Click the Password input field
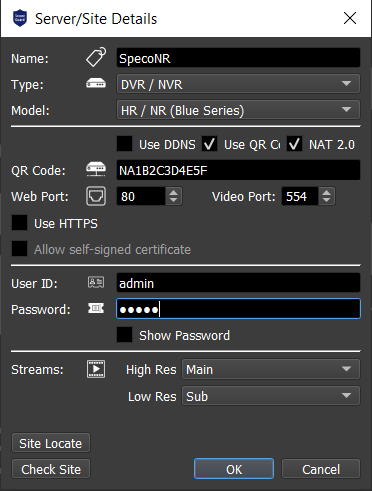 238,309
